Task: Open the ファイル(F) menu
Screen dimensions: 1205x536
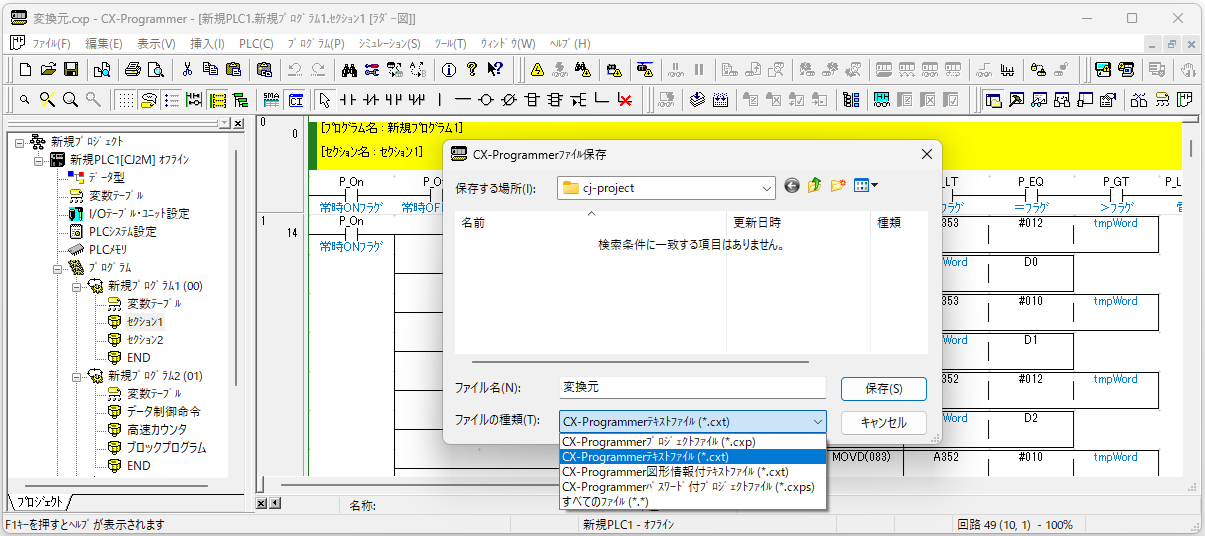Action: (x=52, y=44)
